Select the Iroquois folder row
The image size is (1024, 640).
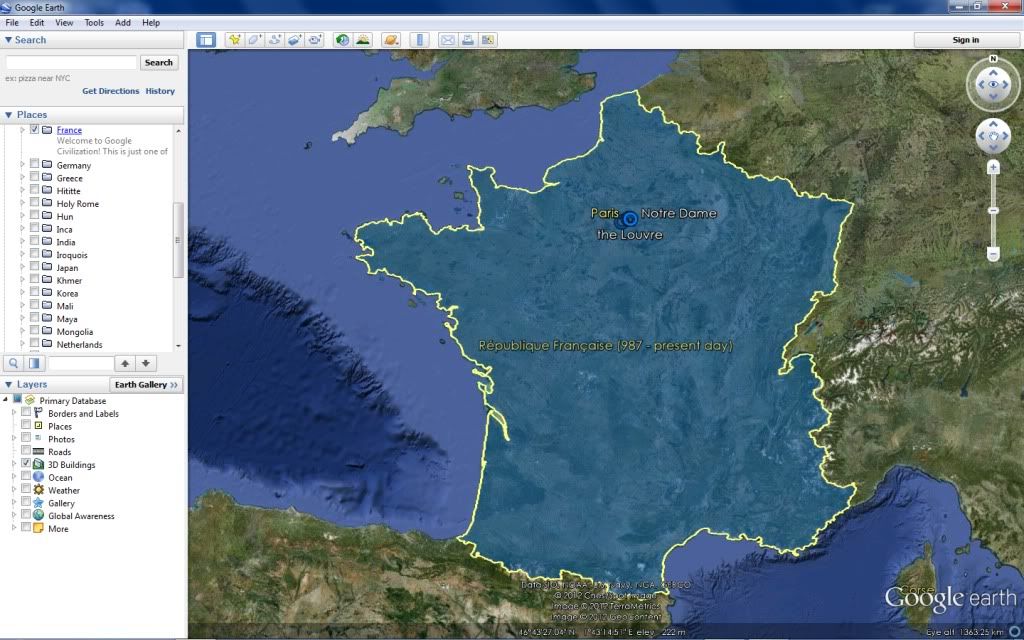pos(71,255)
